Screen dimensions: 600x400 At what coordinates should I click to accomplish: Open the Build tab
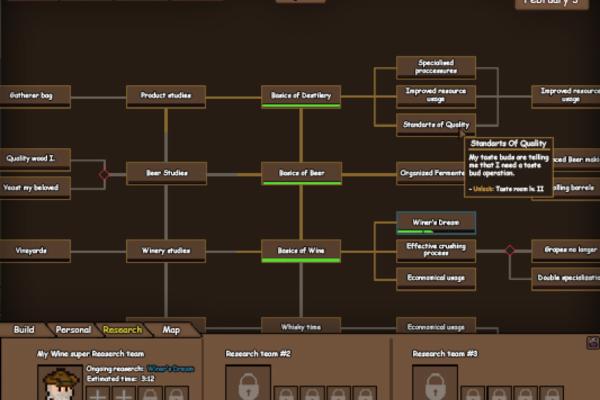pos(24,330)
